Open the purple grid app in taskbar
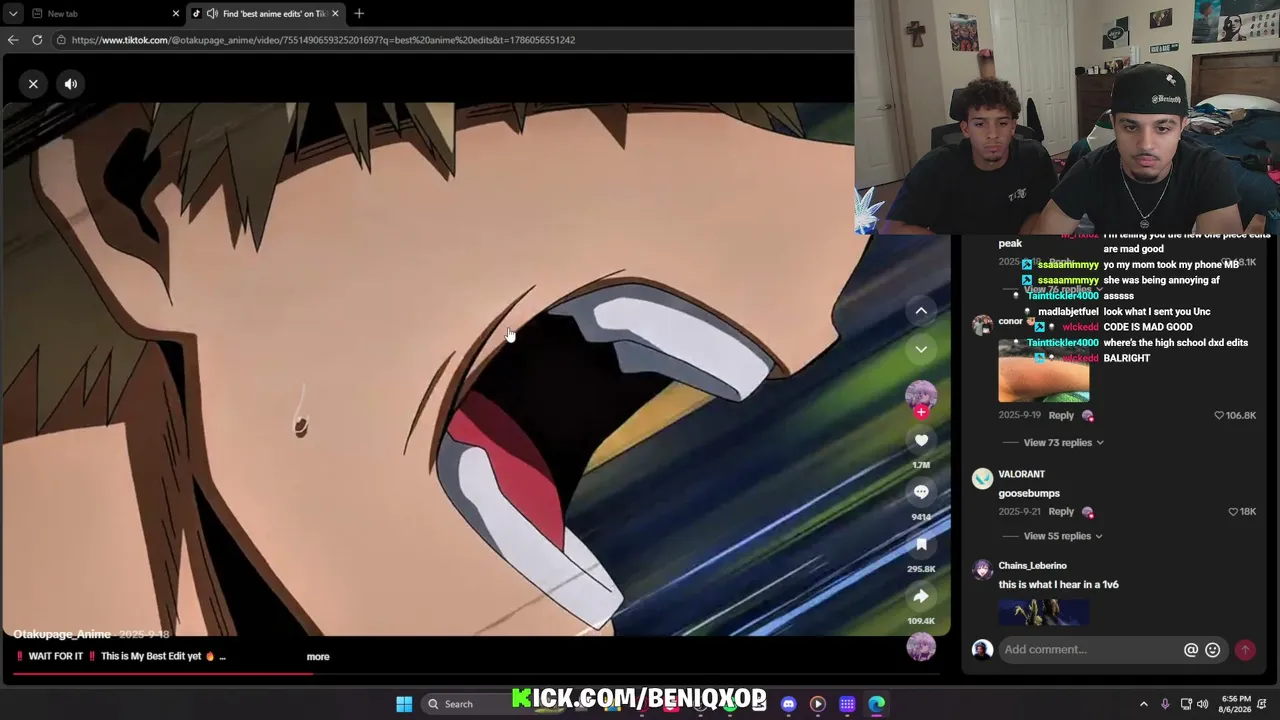This screenshot has height=720, width=1280. coord(847,704)
